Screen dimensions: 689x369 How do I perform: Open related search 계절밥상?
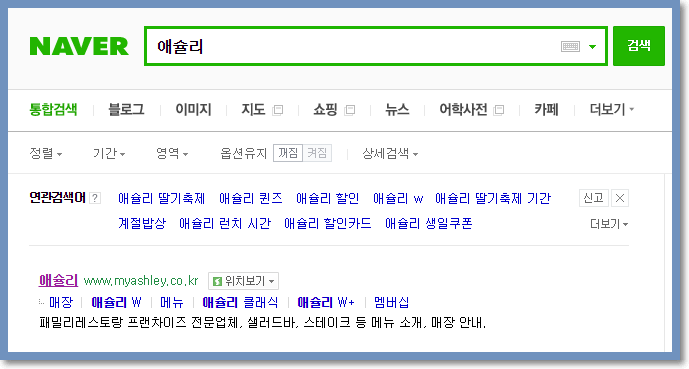point(142,224)
